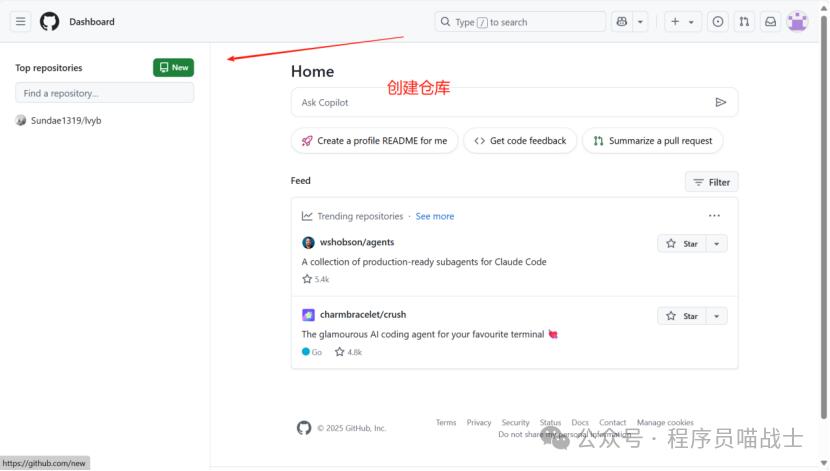
Task: Click the Find a repository field
Action: (x=105, y=93)
